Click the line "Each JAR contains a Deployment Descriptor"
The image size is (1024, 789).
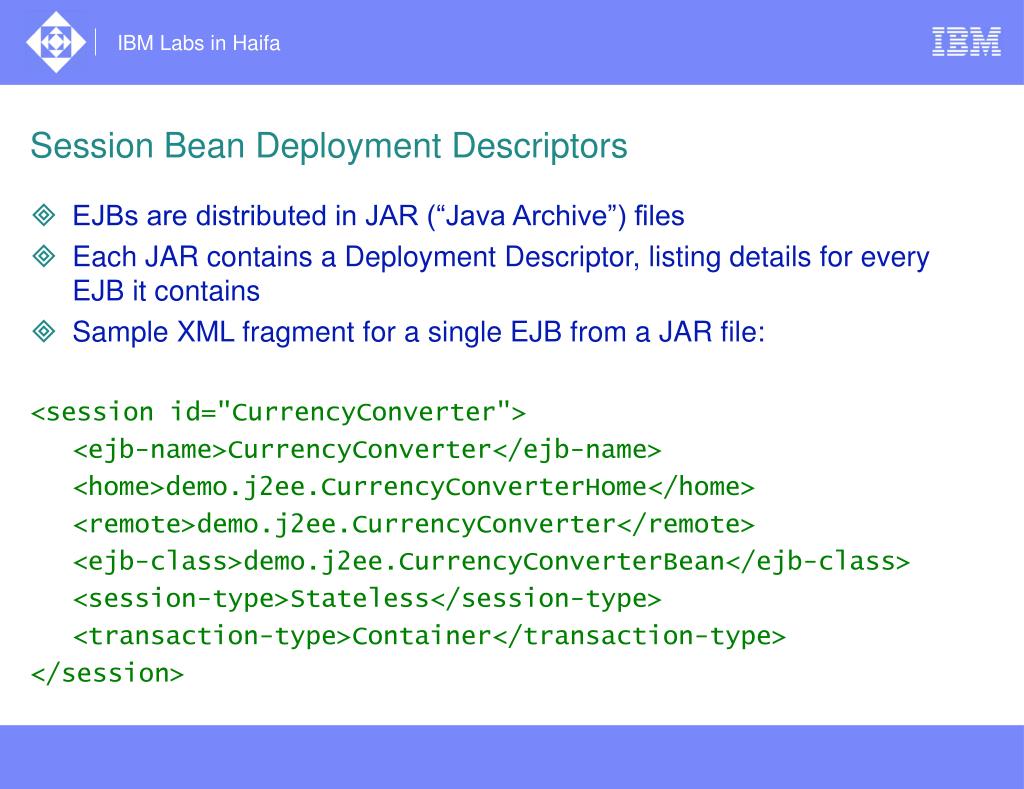point(501,257)
